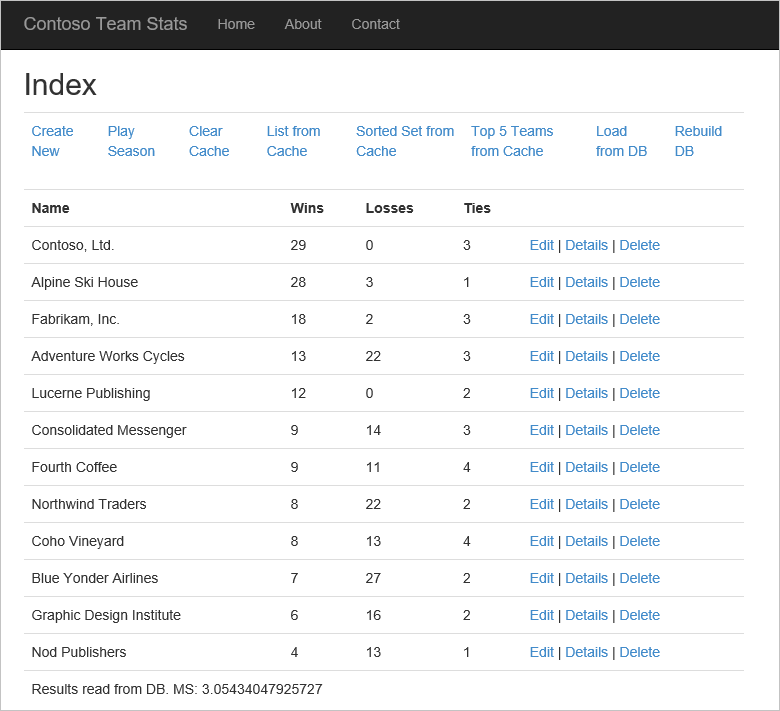
Task: Edit the Adventure Works Cycles row
Action: [541, 356]
